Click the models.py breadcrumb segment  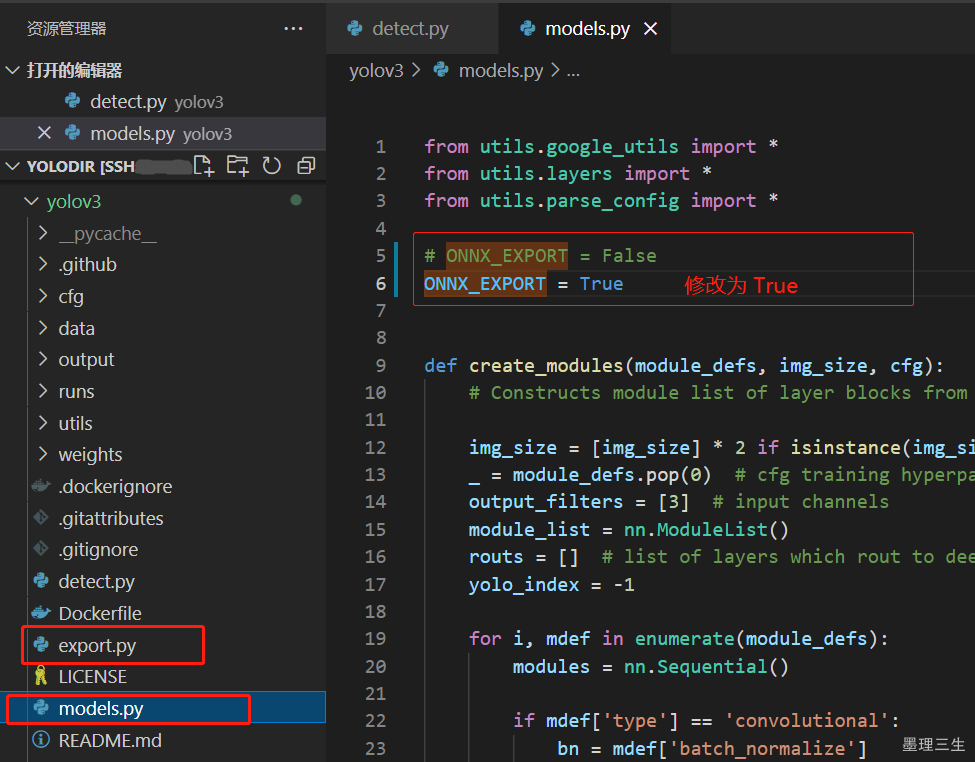click(x=501, y=71)
